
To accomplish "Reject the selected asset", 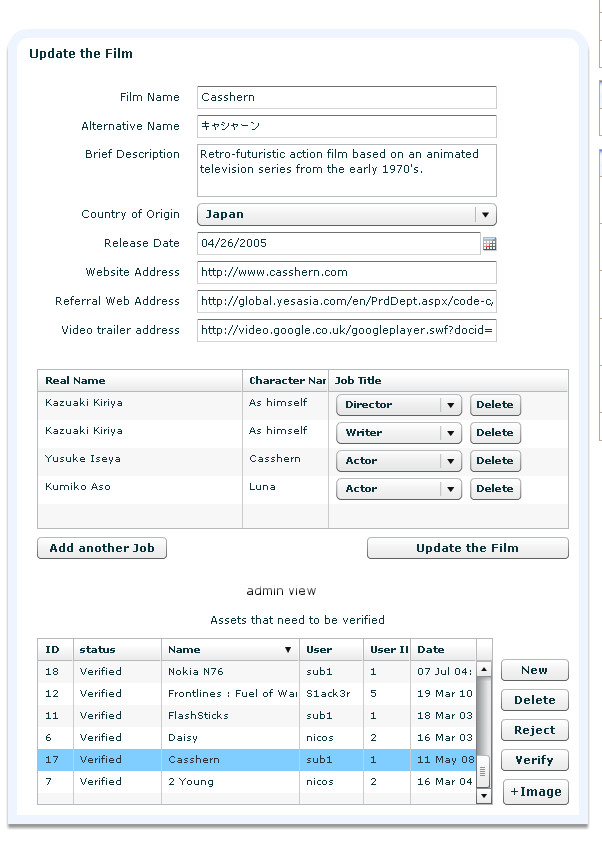I will pyautogui.click(x=535, y=731).
